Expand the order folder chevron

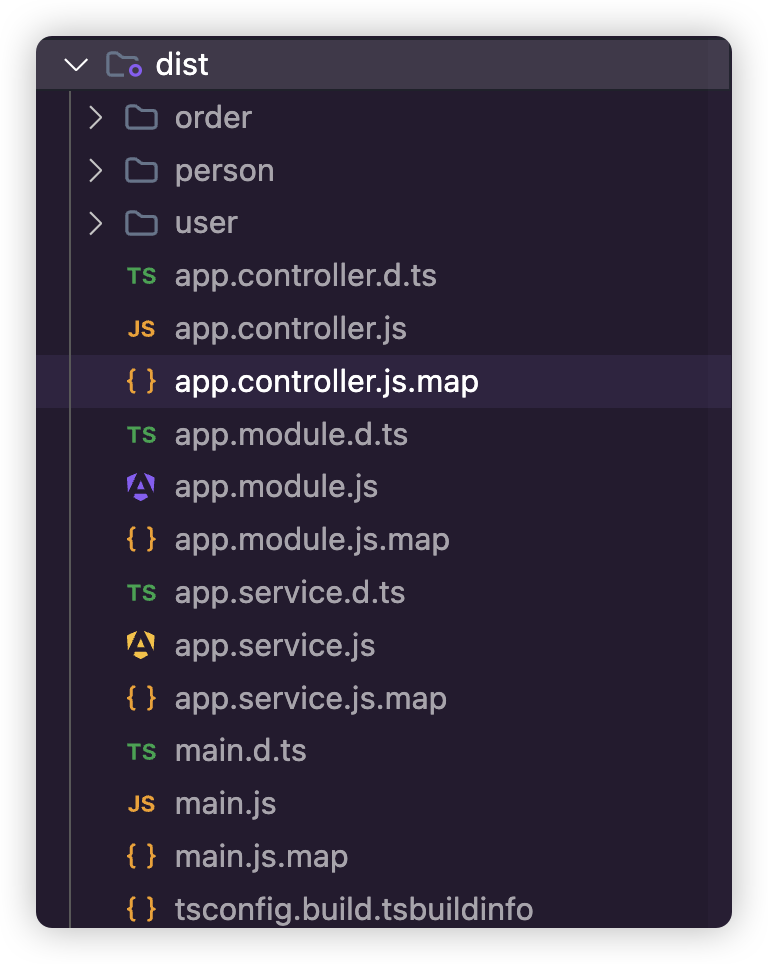[x=96, y=118]
